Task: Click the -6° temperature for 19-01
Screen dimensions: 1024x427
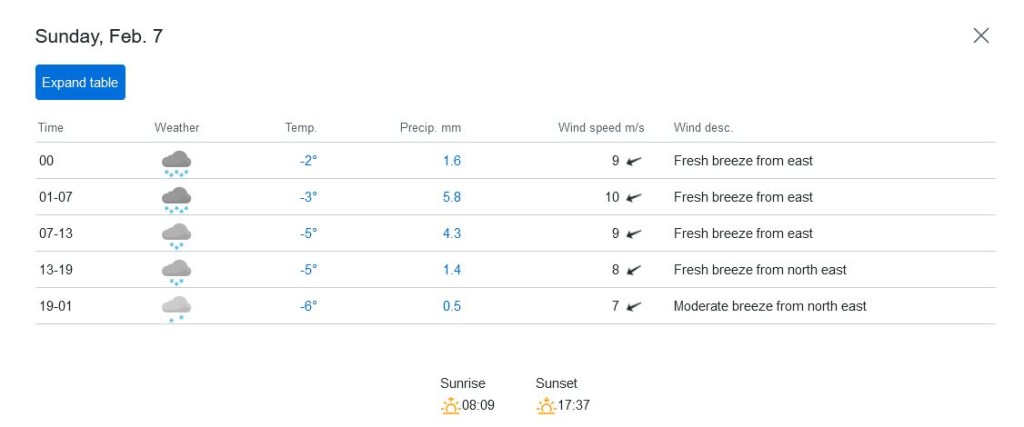Action: click(x=308, y=306)
